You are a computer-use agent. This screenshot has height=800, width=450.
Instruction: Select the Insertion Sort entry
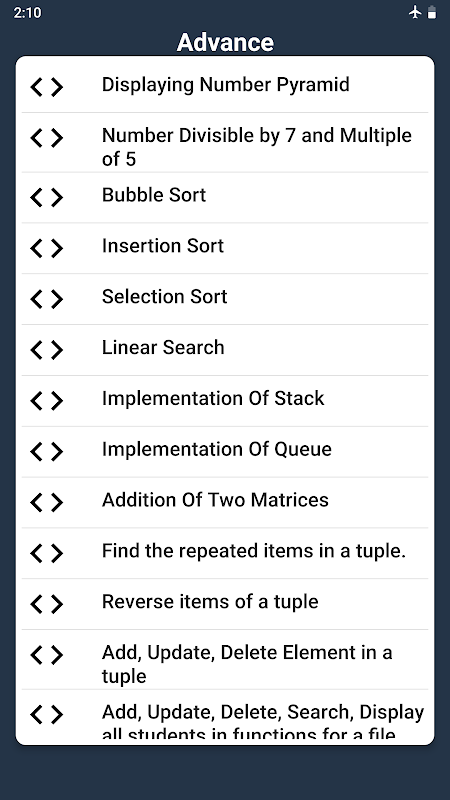224,248
